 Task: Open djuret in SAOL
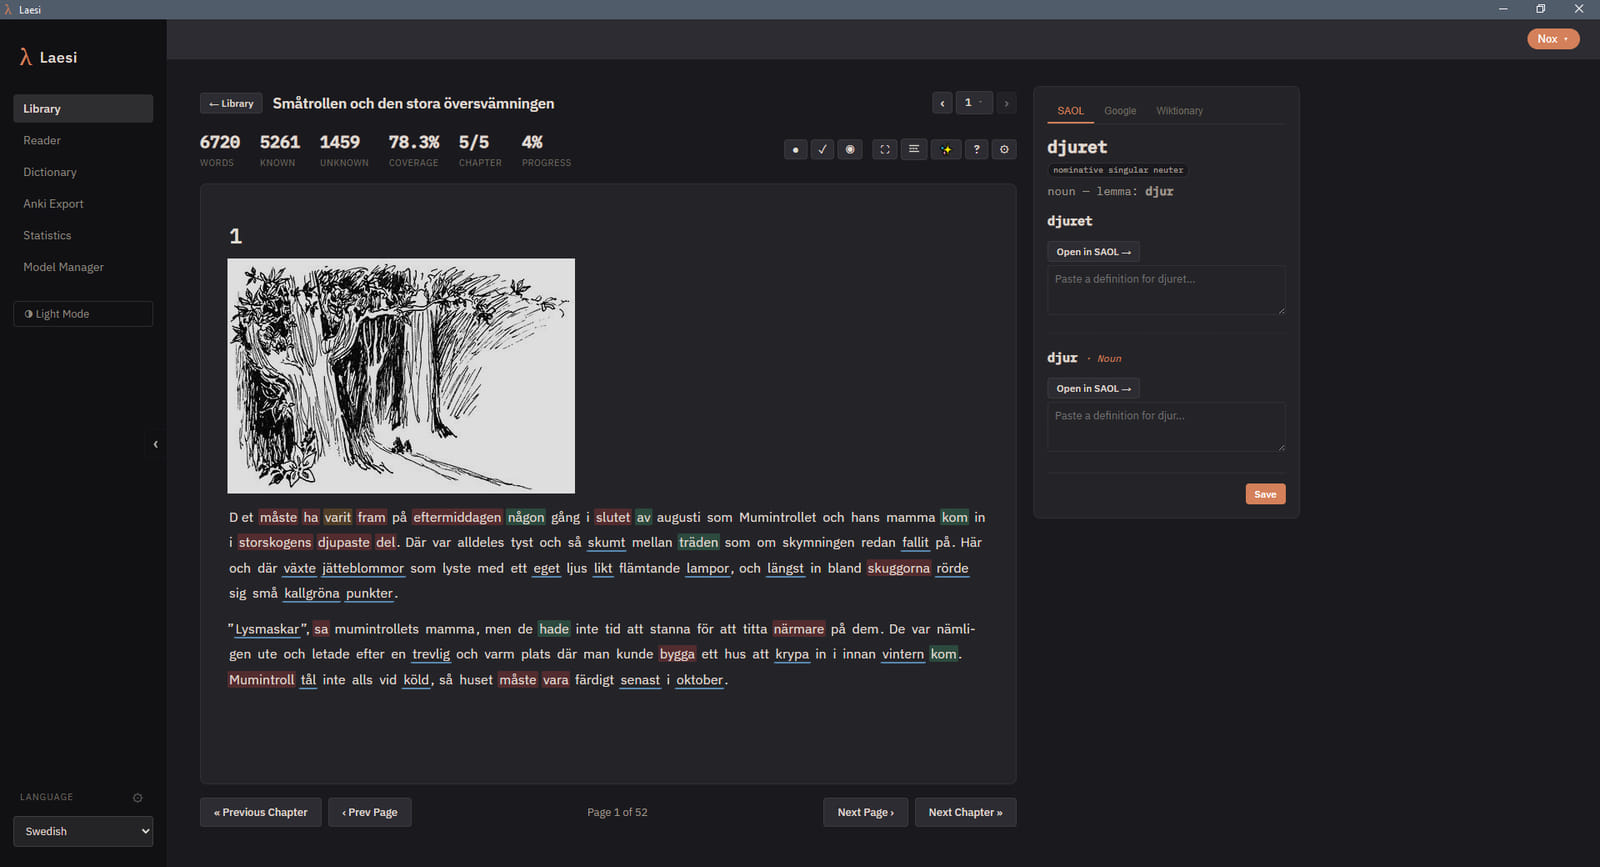[x=1093, y=252]
